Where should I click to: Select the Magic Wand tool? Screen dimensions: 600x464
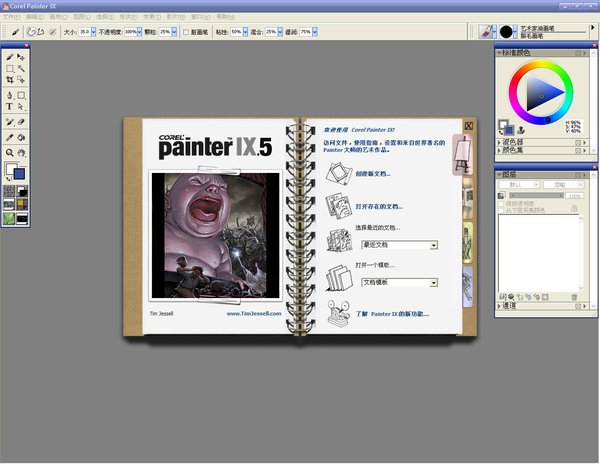(21, 68)
